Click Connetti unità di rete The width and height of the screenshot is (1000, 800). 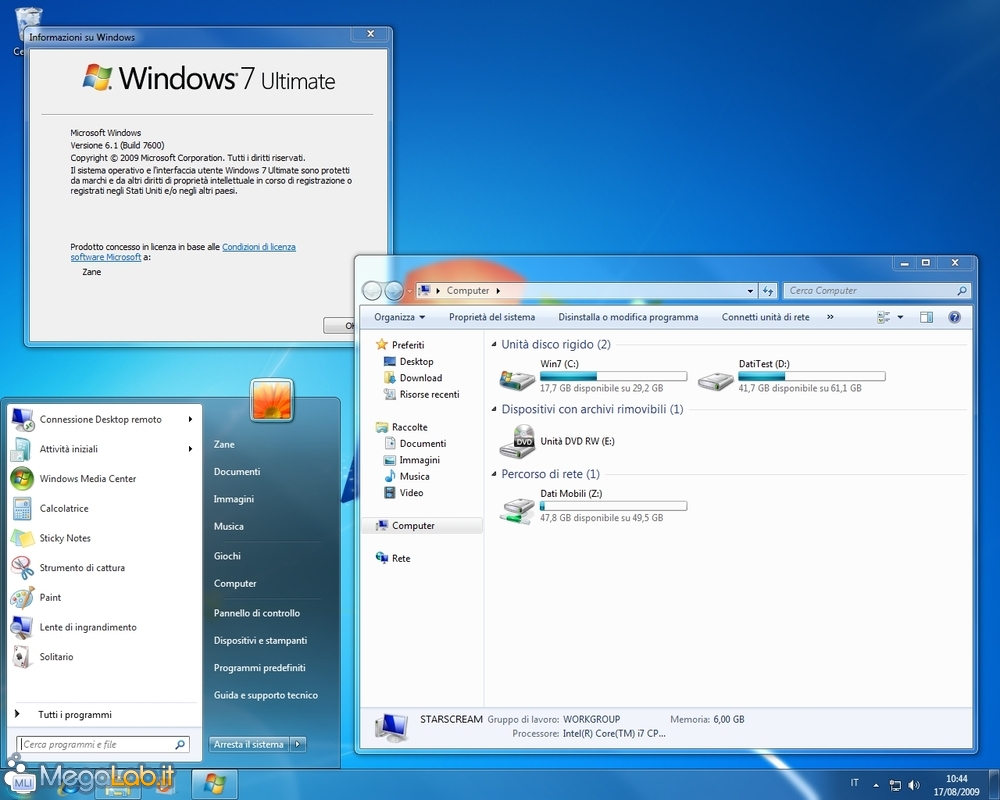coord(765,317)
